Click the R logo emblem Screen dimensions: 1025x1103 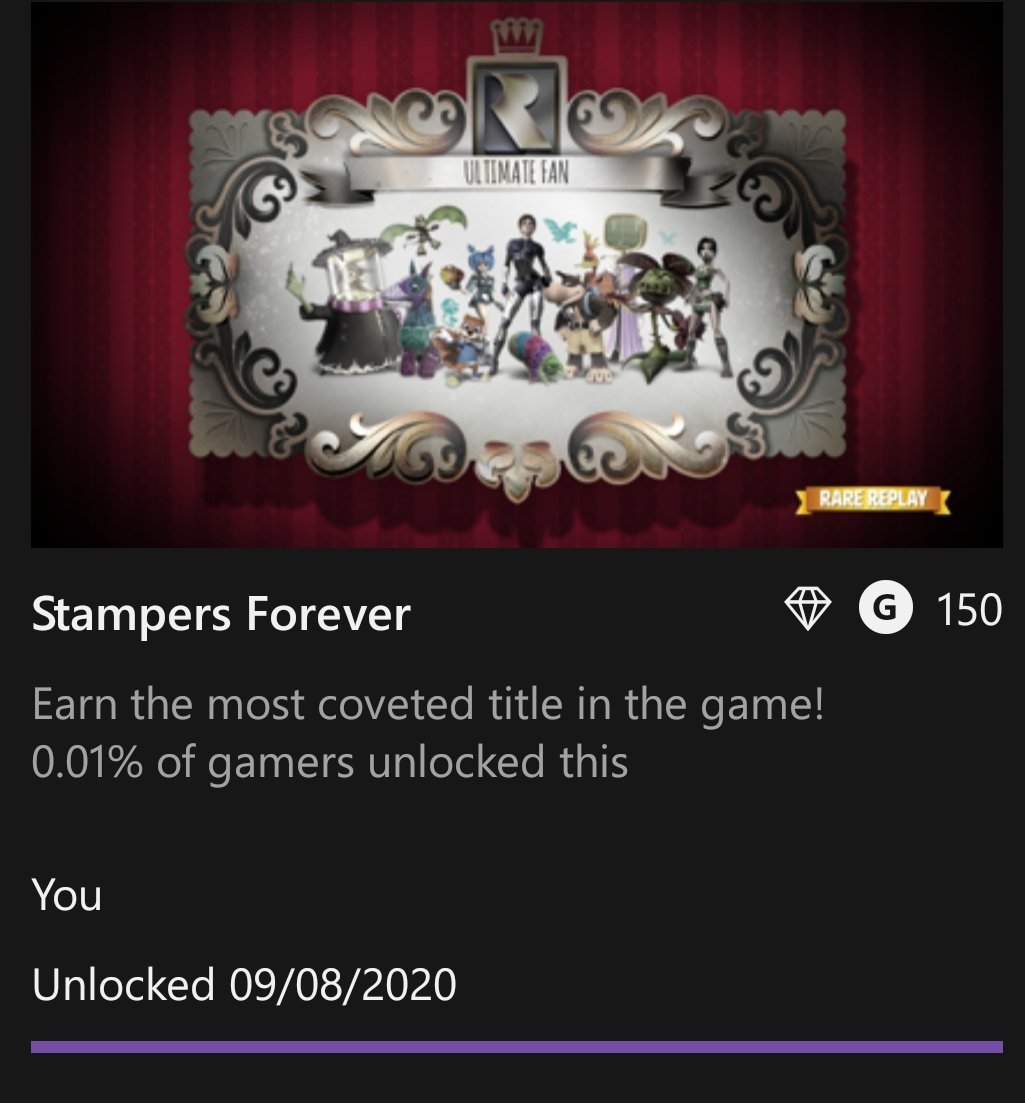(517, 105)
